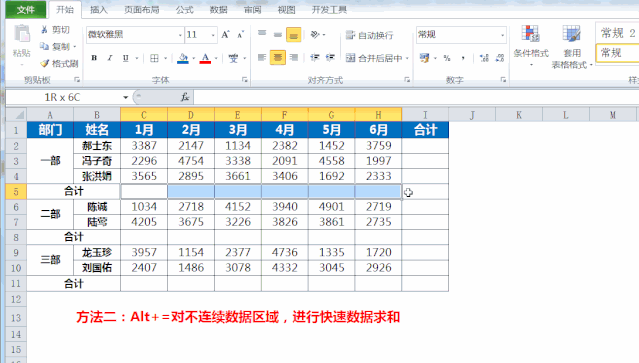This screenshot has width=639, height=363.
Task: Click the Name Box showing 1R x 6C
Action: [63, 97]
